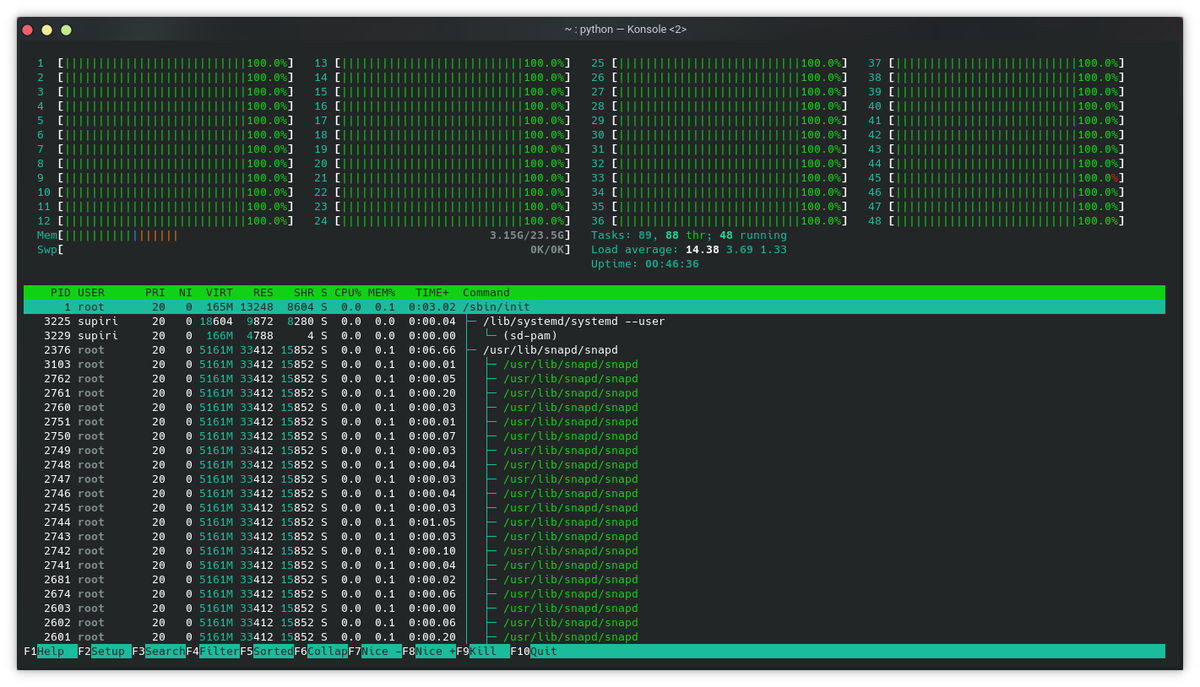Select process row with PID 3103

click(594, 364)
